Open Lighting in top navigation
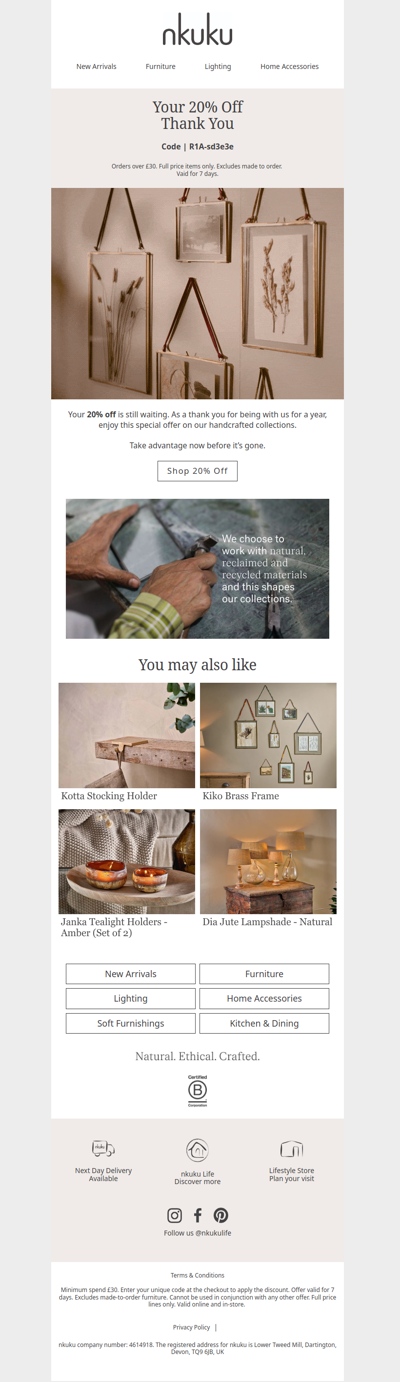 click(x=218, y=67)
